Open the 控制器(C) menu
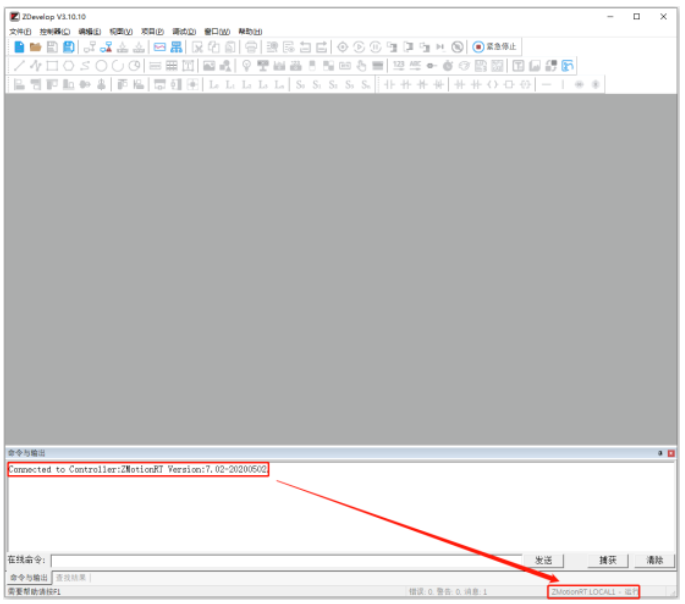The height and width of the screenshot is (604, 685). [x=55, y=31]
